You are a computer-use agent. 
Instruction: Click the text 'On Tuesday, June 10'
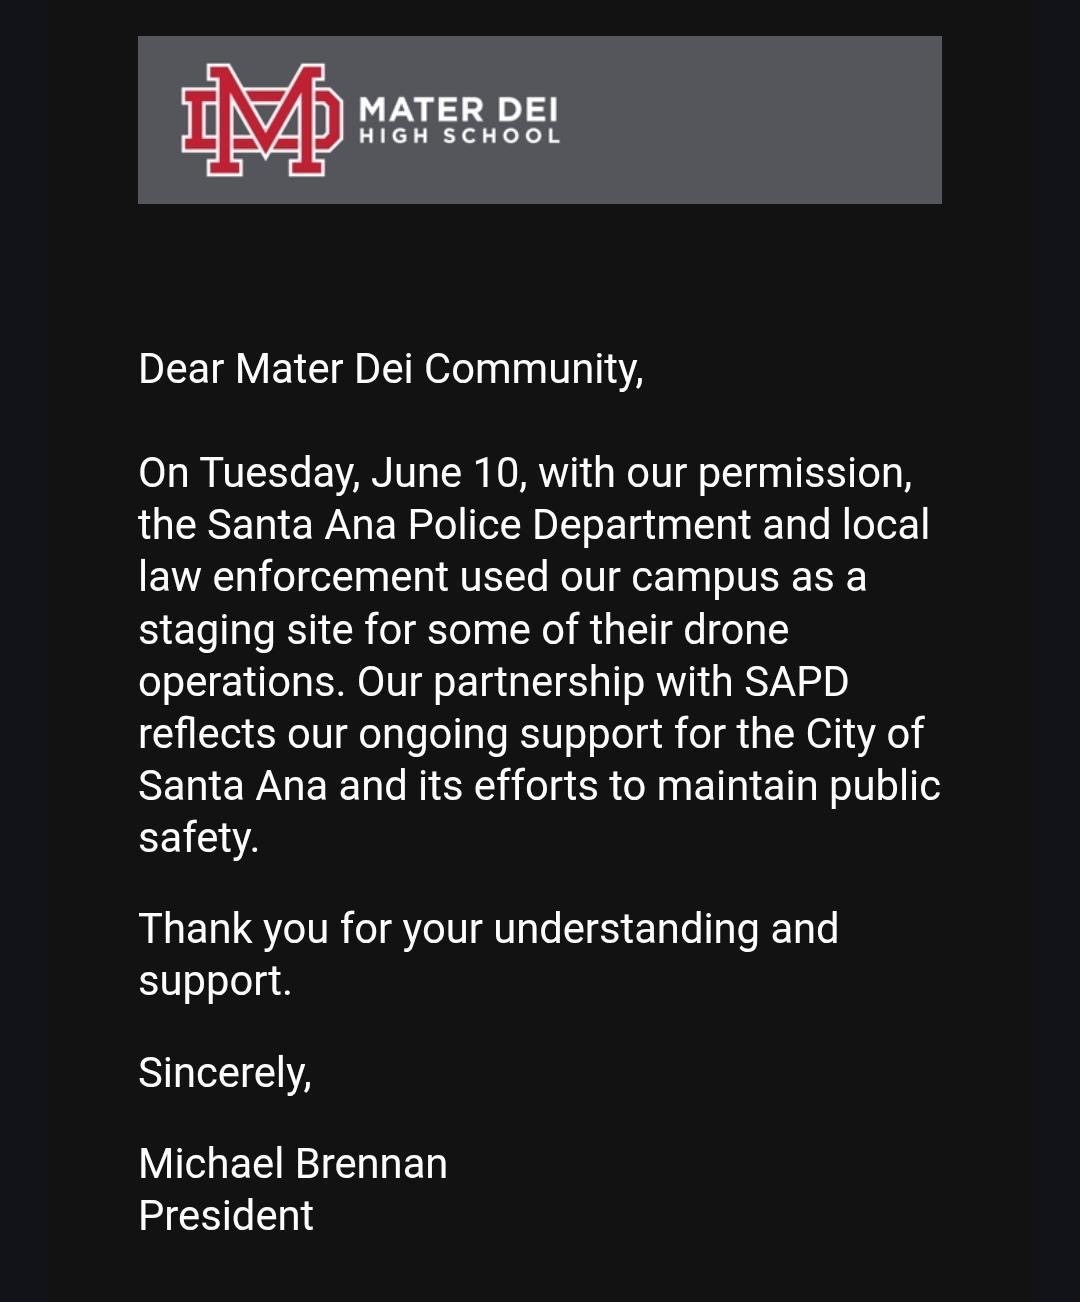click(x=331, y=473)
